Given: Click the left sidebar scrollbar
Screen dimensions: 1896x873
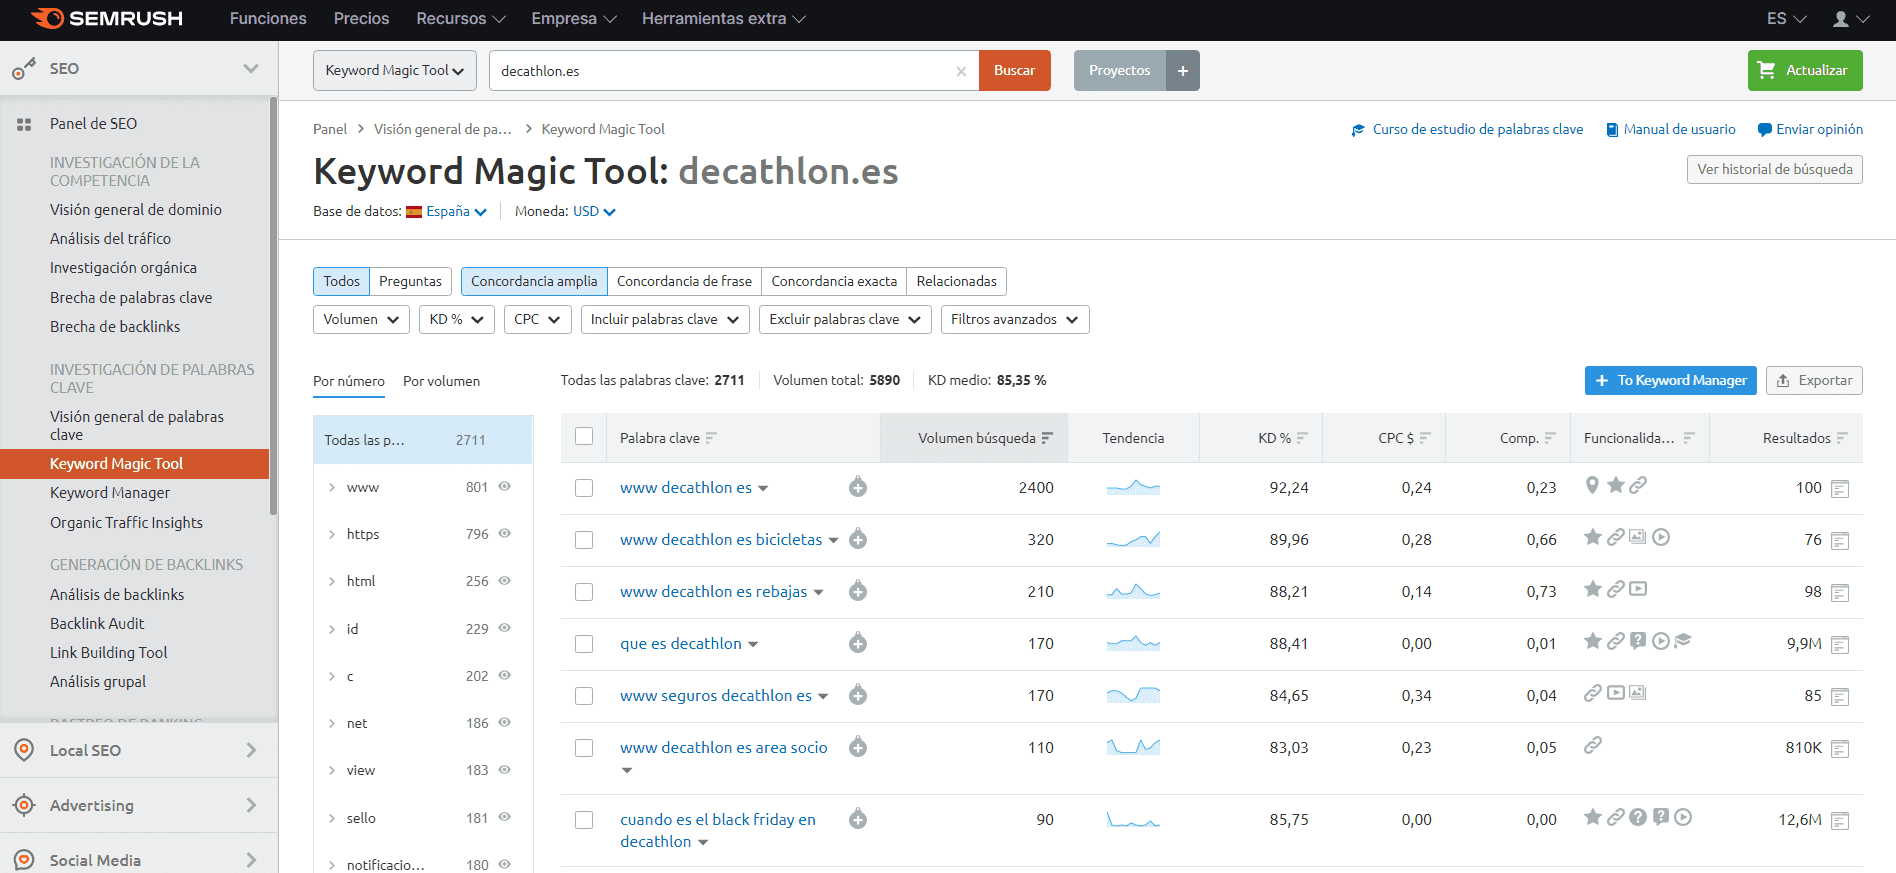Looking at the screenshot, I should pyautogui.click(x=273, y=306).
